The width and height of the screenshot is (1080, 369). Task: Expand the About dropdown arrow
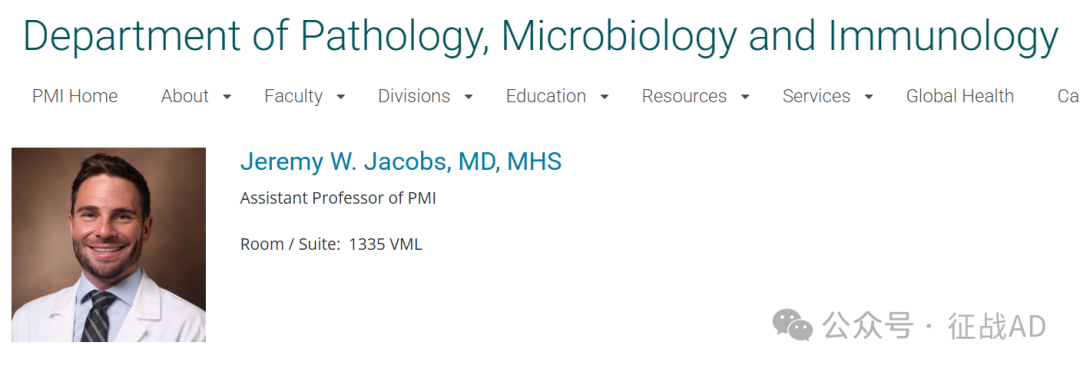click(x=227, y=97)
